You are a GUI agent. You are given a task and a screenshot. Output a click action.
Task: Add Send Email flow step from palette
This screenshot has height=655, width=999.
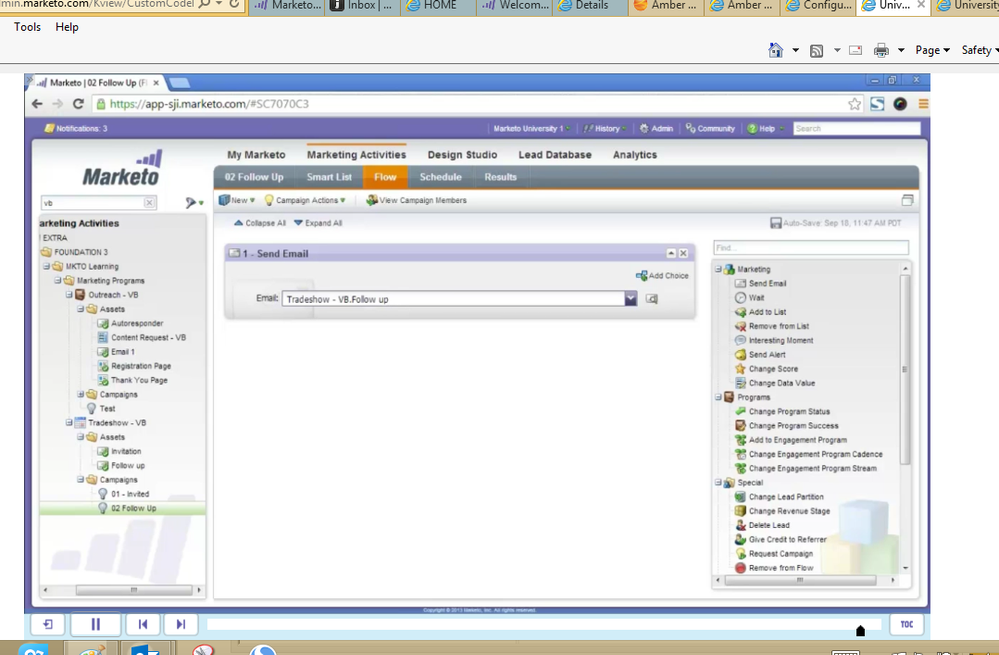tap(761, 284)
